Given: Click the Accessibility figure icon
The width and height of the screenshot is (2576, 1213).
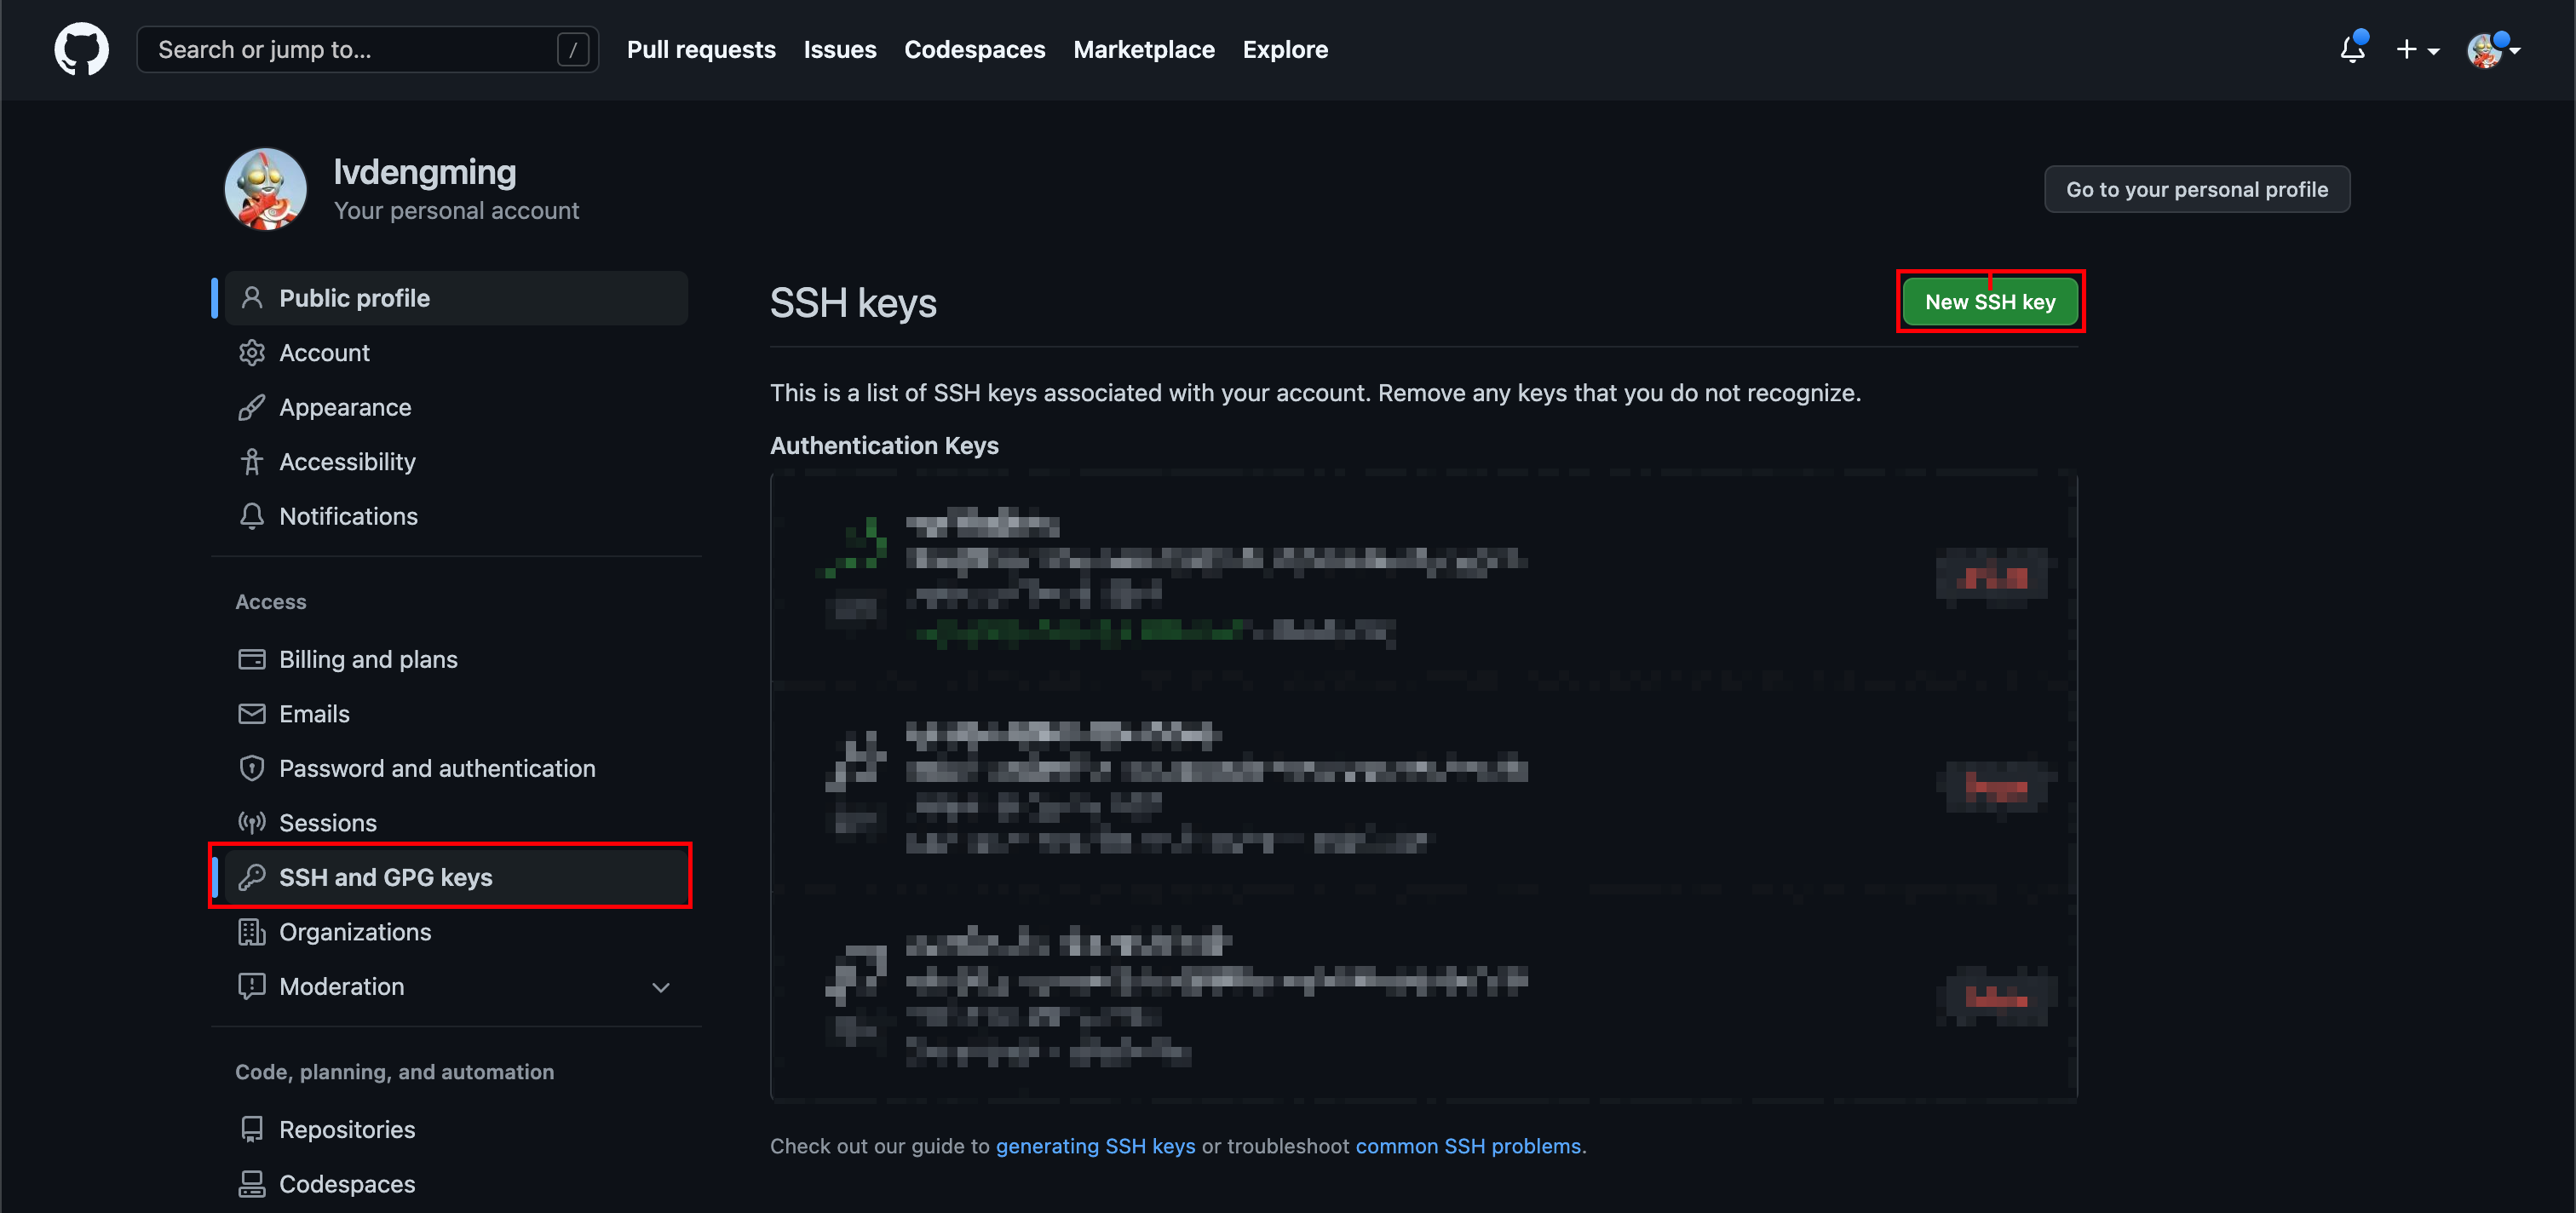Looking at the screenshot, I should (x=252, y=462).
